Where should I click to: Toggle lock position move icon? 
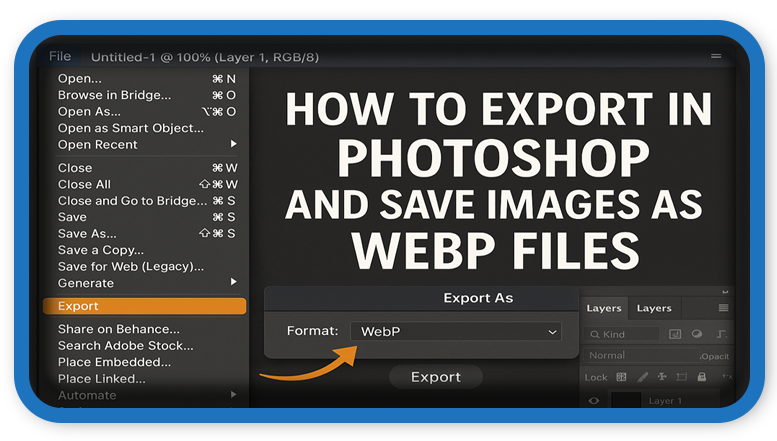[x=662, y=377]
